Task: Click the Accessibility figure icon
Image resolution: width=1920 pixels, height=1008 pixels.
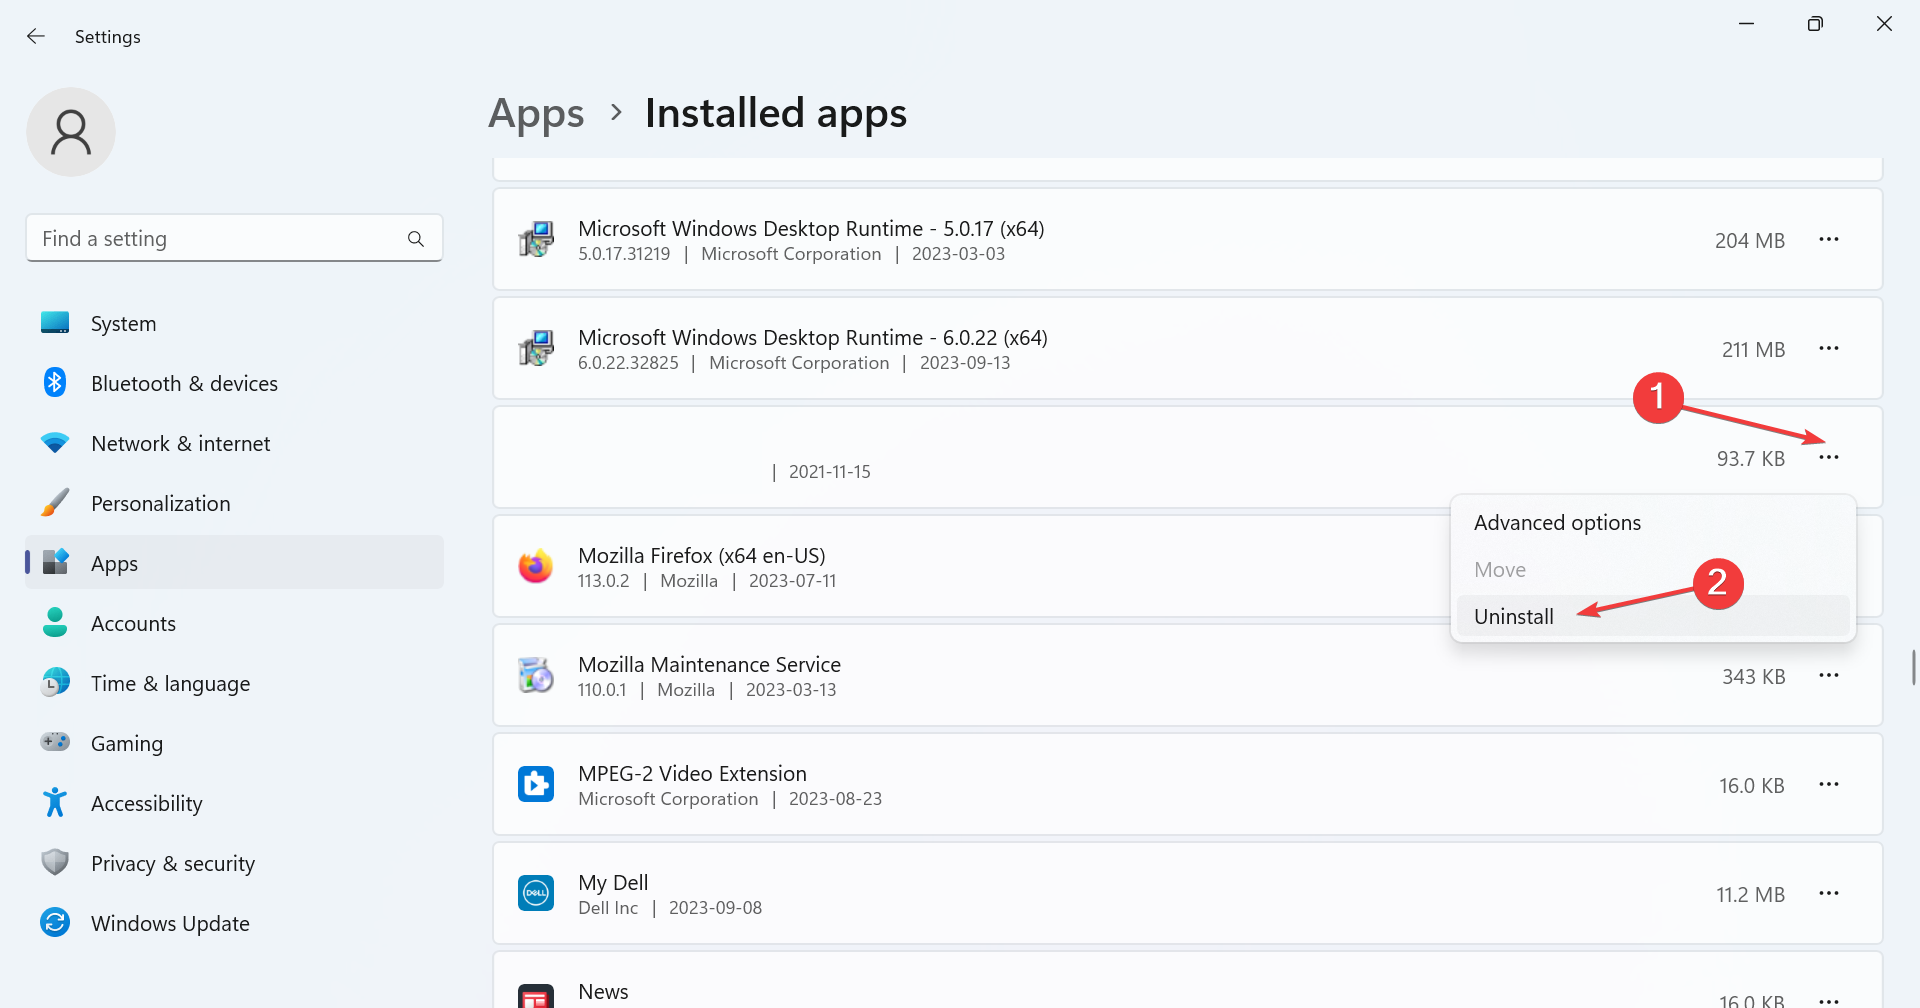Action: 55,802
